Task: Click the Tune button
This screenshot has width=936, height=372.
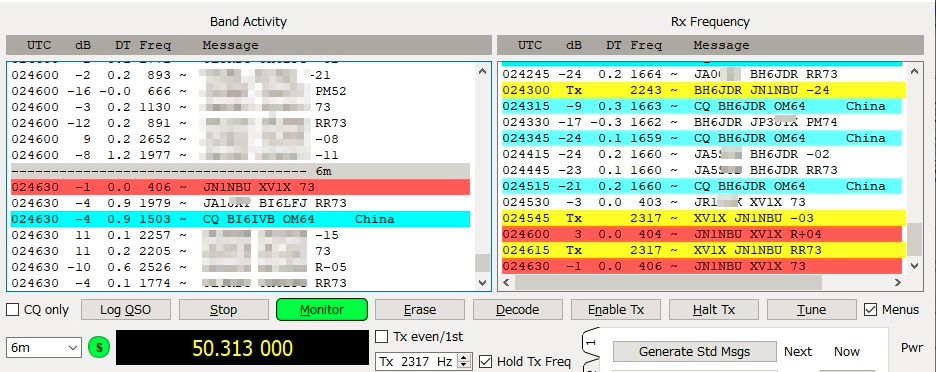Action: point(812,310)
